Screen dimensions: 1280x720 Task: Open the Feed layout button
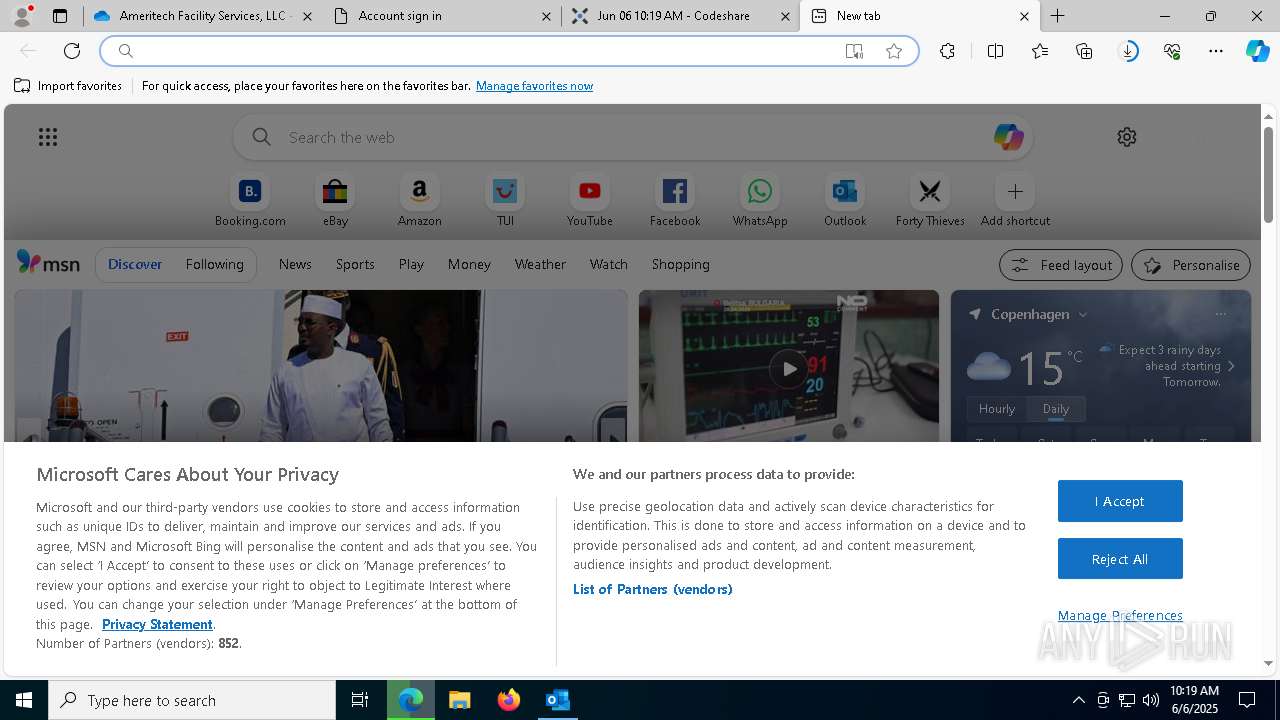coord(1061,265)
